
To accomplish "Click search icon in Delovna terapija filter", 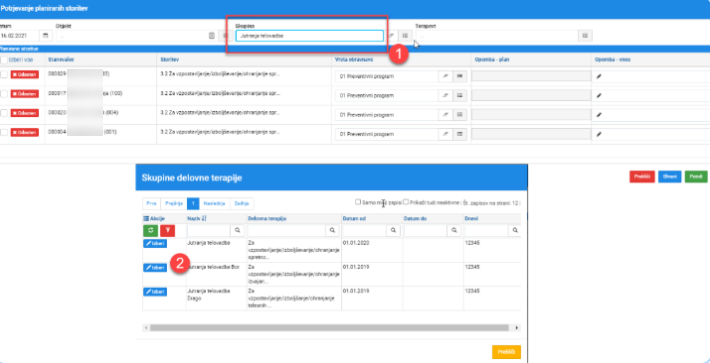I will click(333, 230).
